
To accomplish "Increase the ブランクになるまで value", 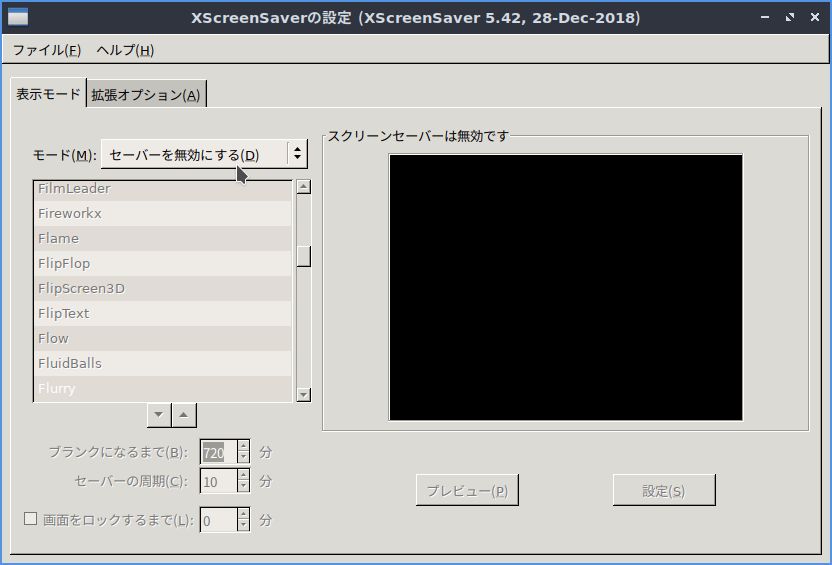I will click(244, 446).
